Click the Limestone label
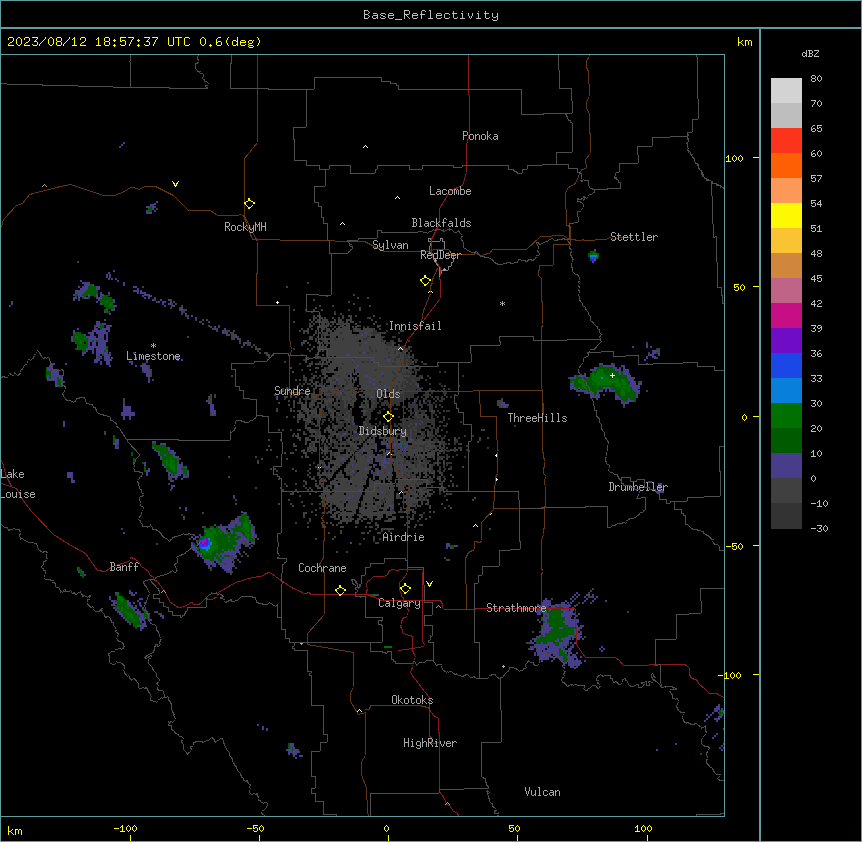The height and width of the screenshot is (842, 862). click(x=153, y=356)
